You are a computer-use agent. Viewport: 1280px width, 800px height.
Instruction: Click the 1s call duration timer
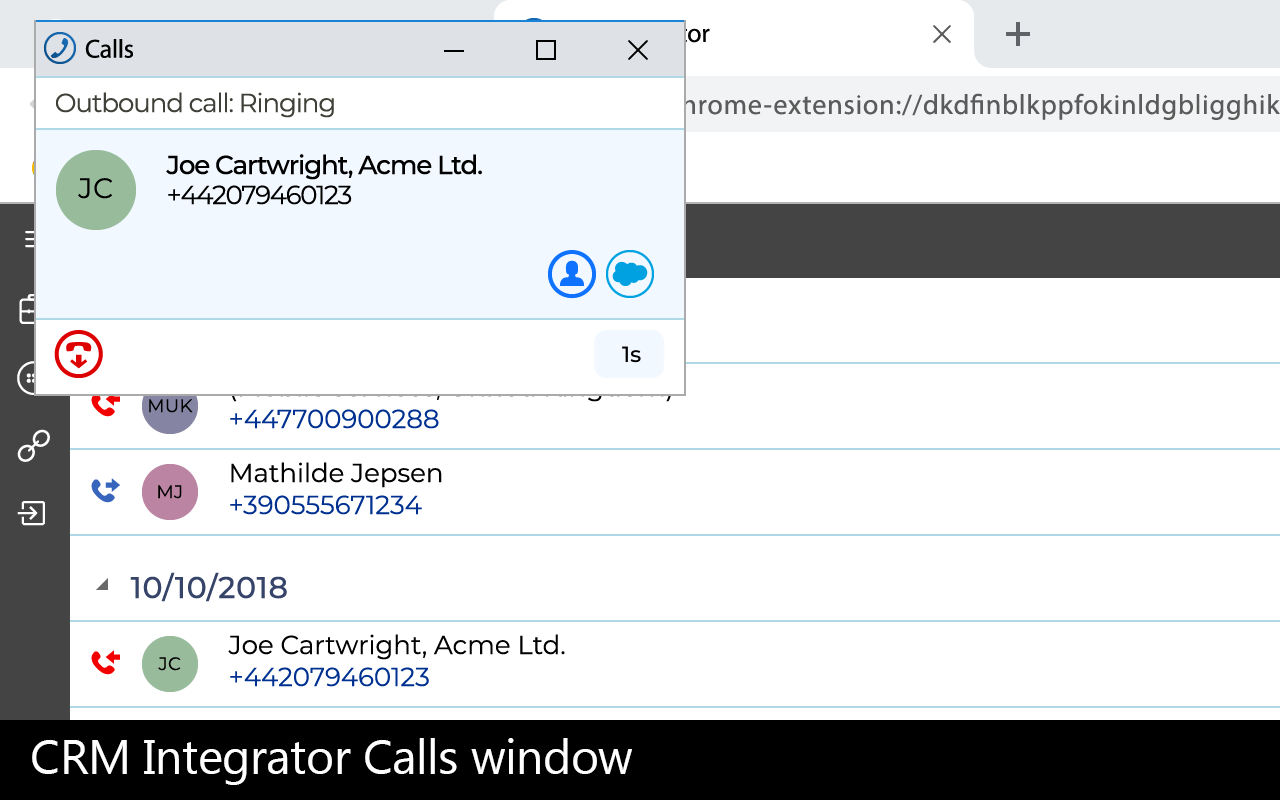pyautogui.click(x=630, y=354)
